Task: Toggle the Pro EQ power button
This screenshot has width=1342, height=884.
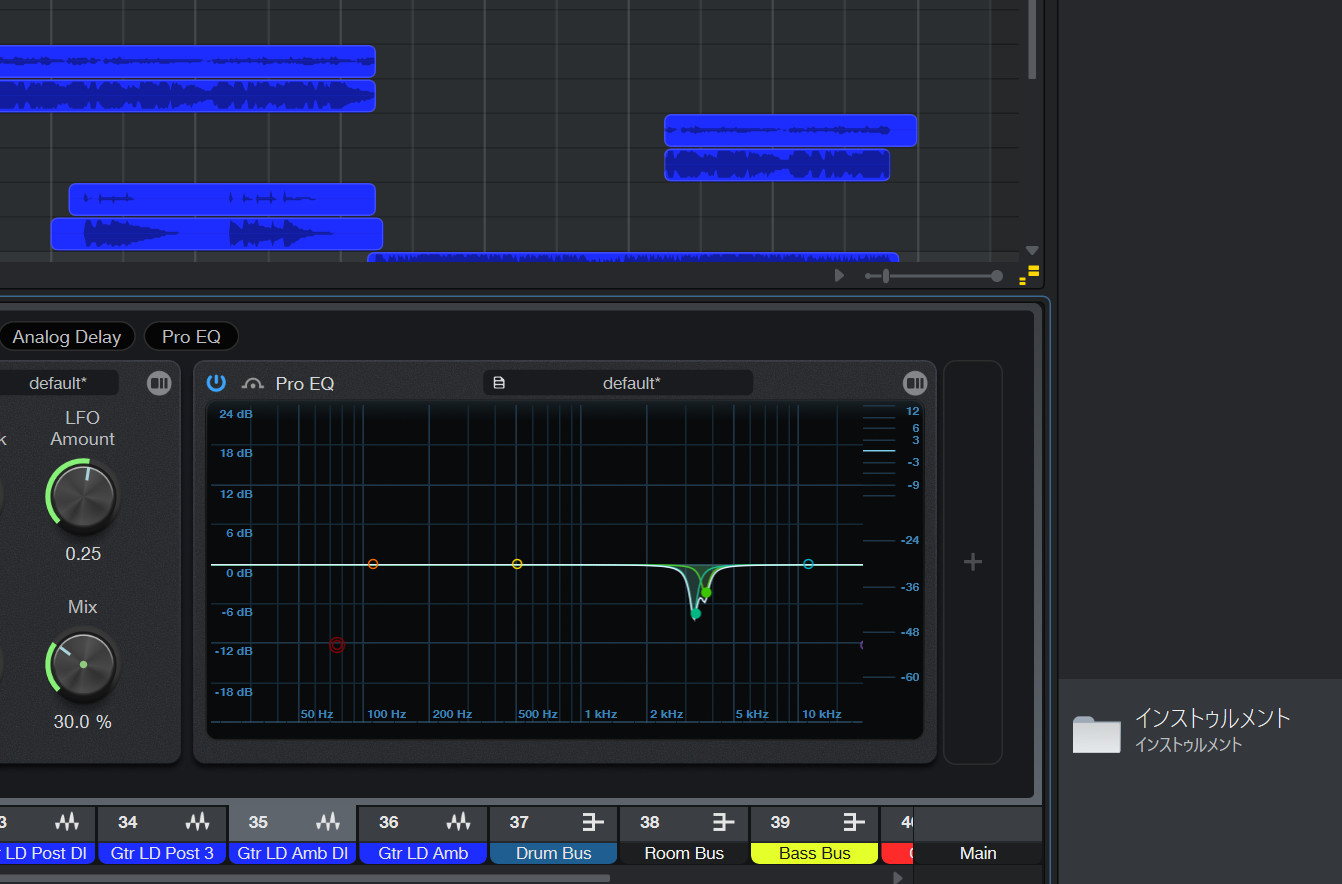Action: click(x=216, y=383)
